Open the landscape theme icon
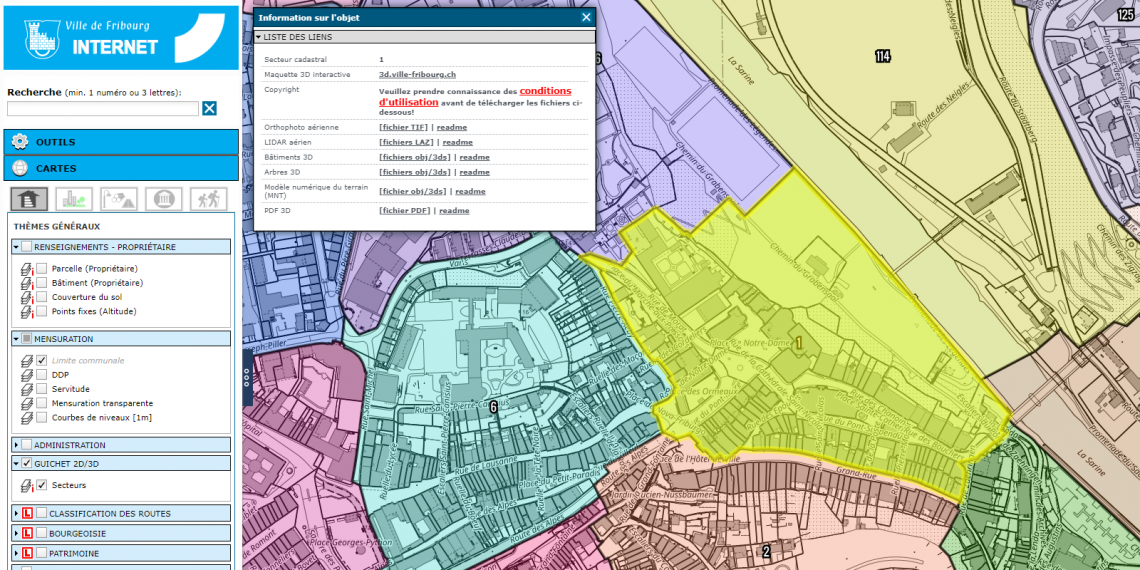Viewport: 1140px width, 570px height. pyautogui.click(x=119, y=198)
